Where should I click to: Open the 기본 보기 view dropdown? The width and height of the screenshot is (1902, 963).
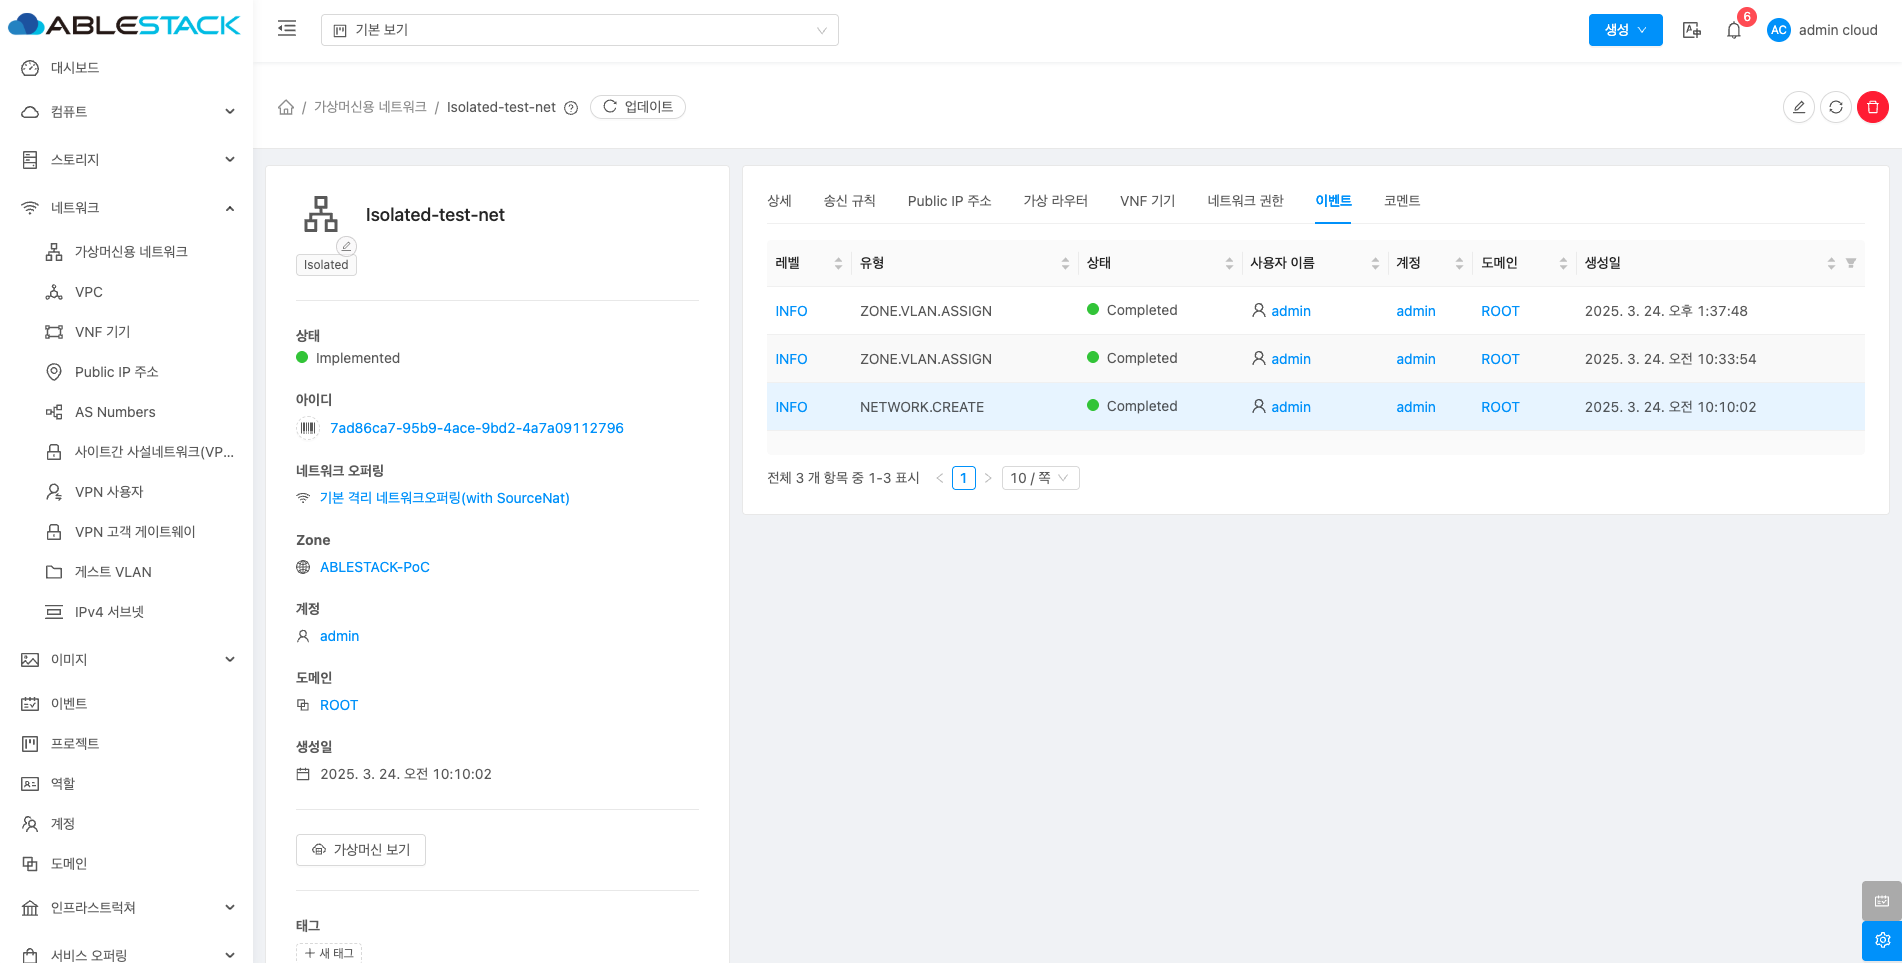(x=579, y=30)
